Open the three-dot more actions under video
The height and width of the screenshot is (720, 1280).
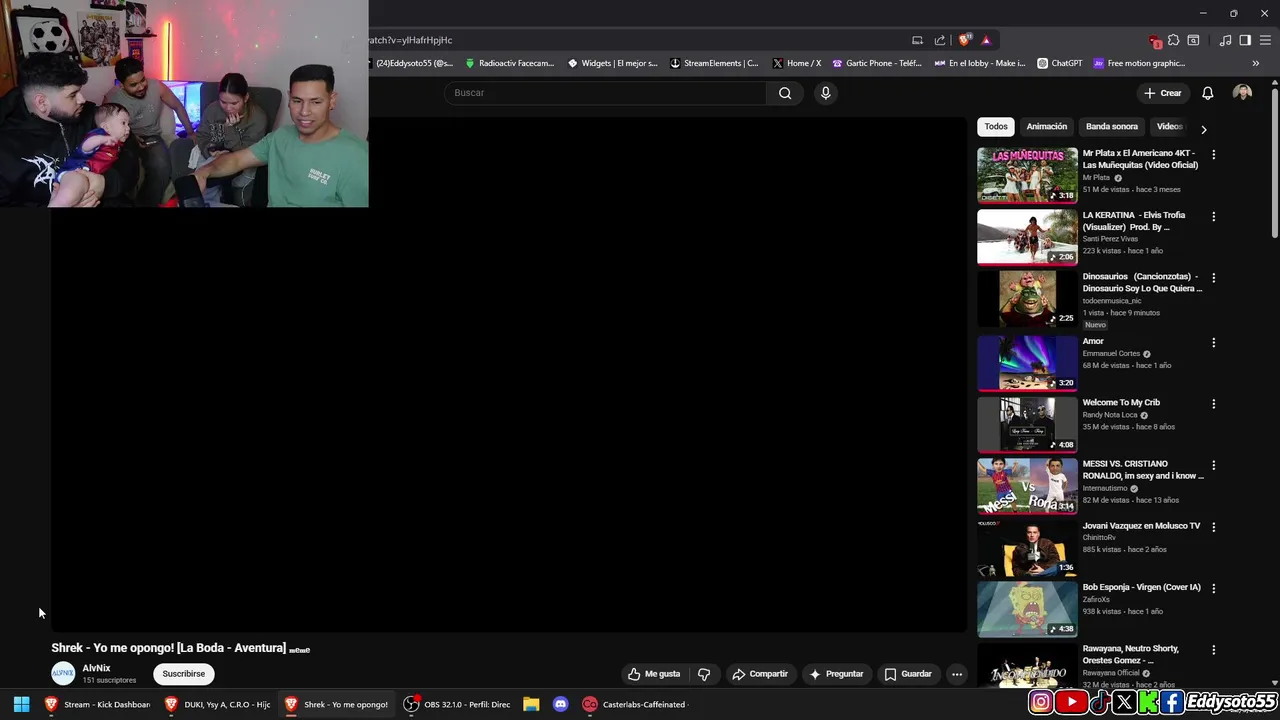(957, 674)
